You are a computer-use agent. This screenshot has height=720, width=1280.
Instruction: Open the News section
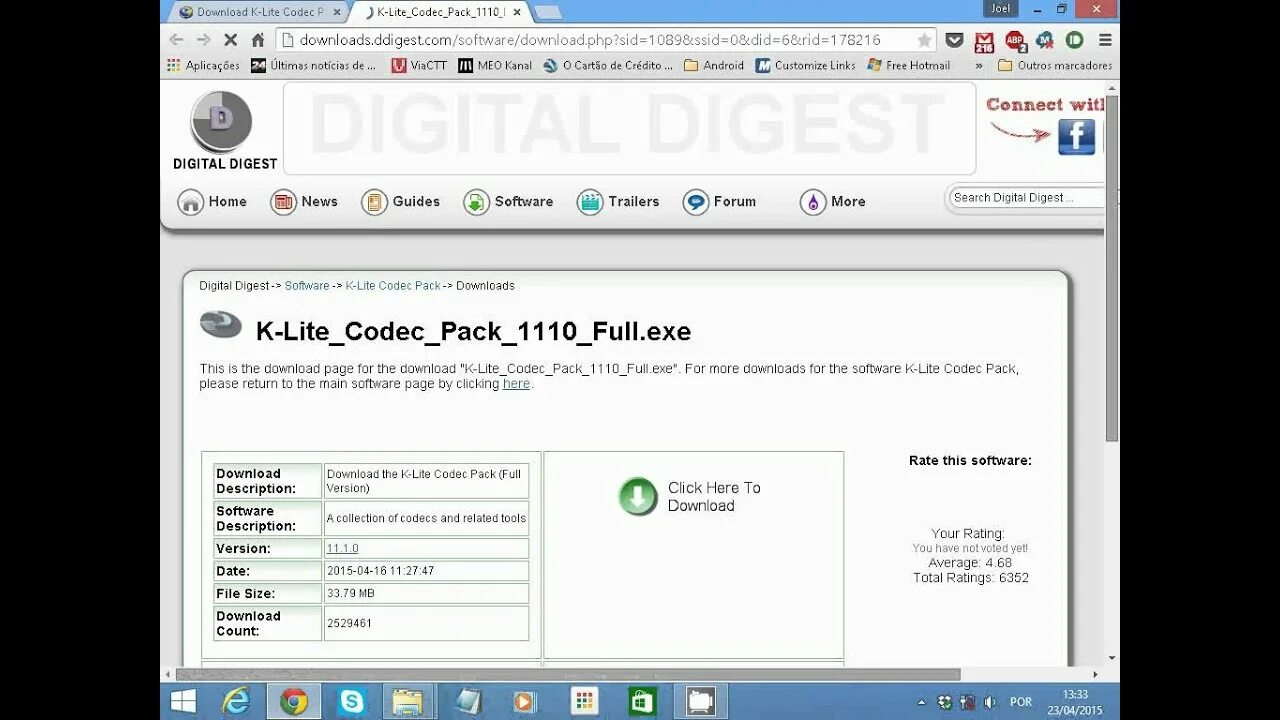(x=304, y=202)
